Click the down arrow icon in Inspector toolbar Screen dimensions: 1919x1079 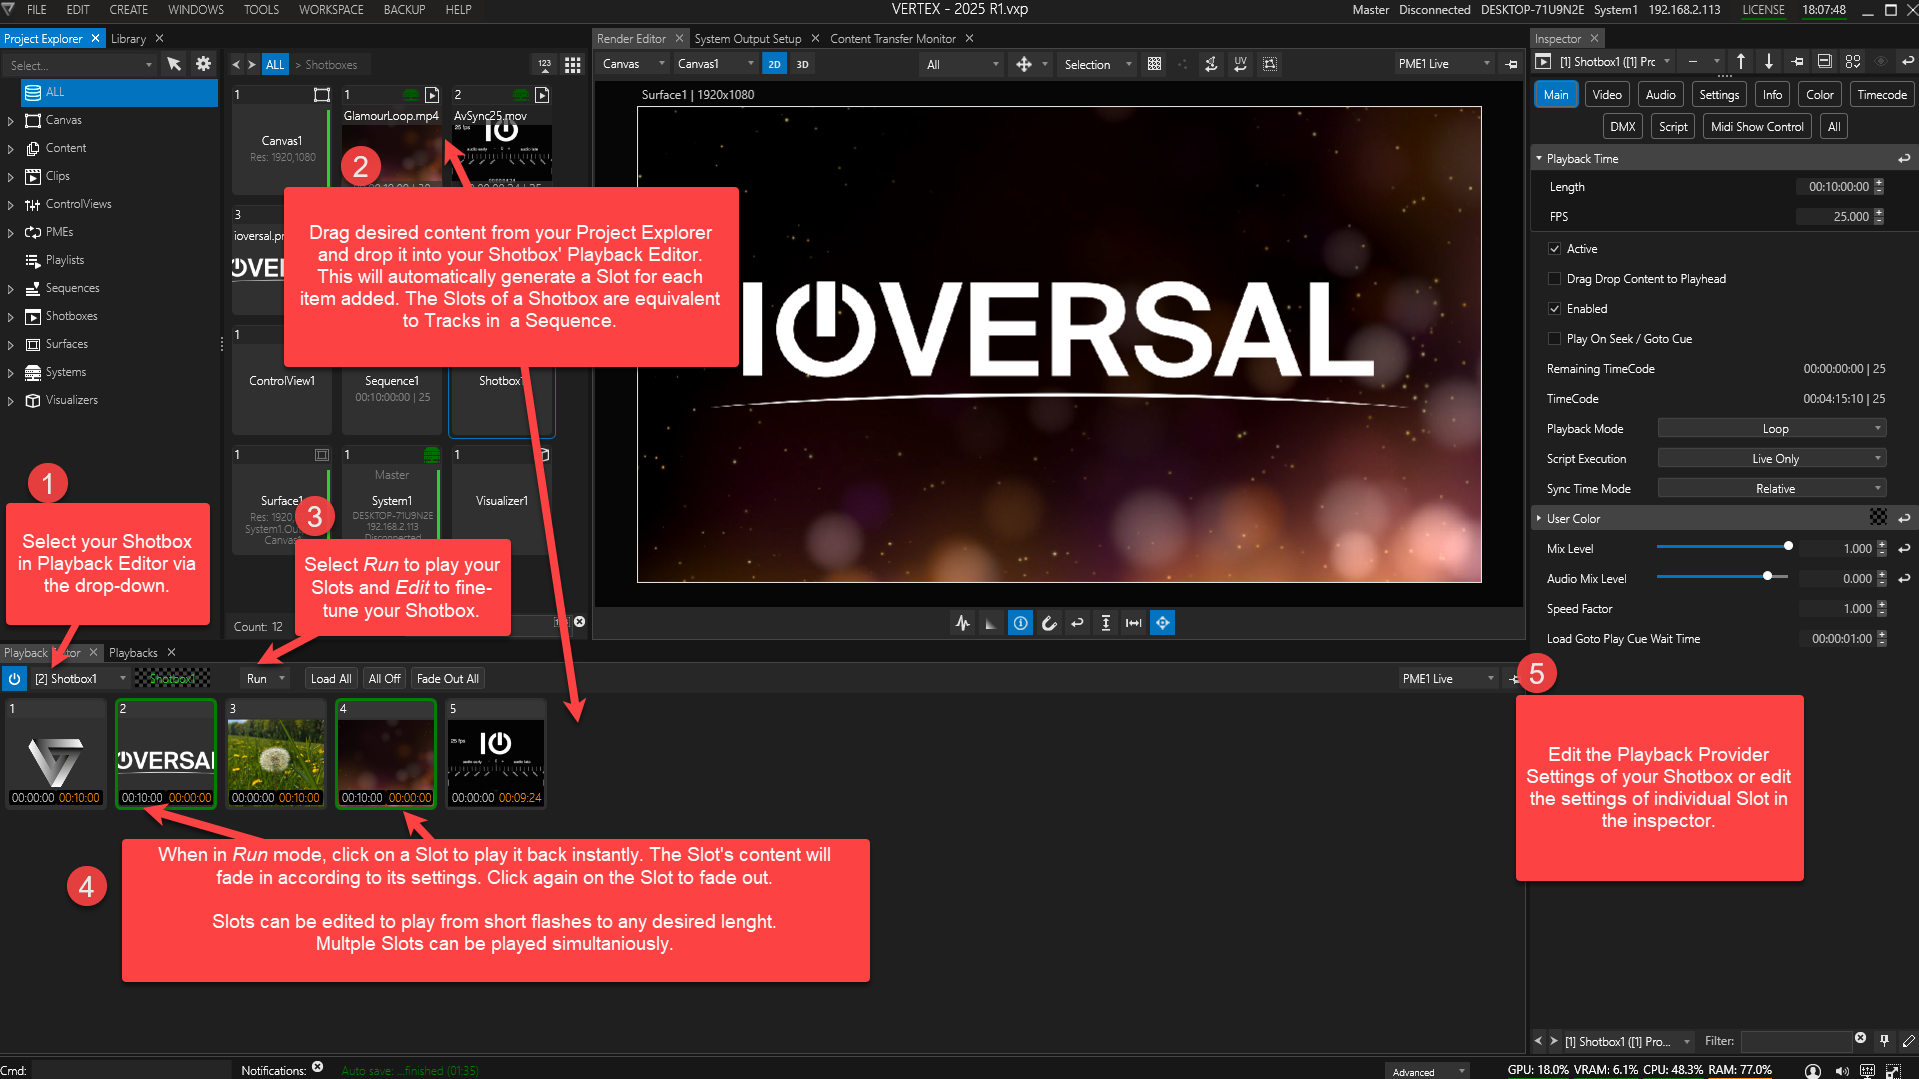pos(1769,62)
